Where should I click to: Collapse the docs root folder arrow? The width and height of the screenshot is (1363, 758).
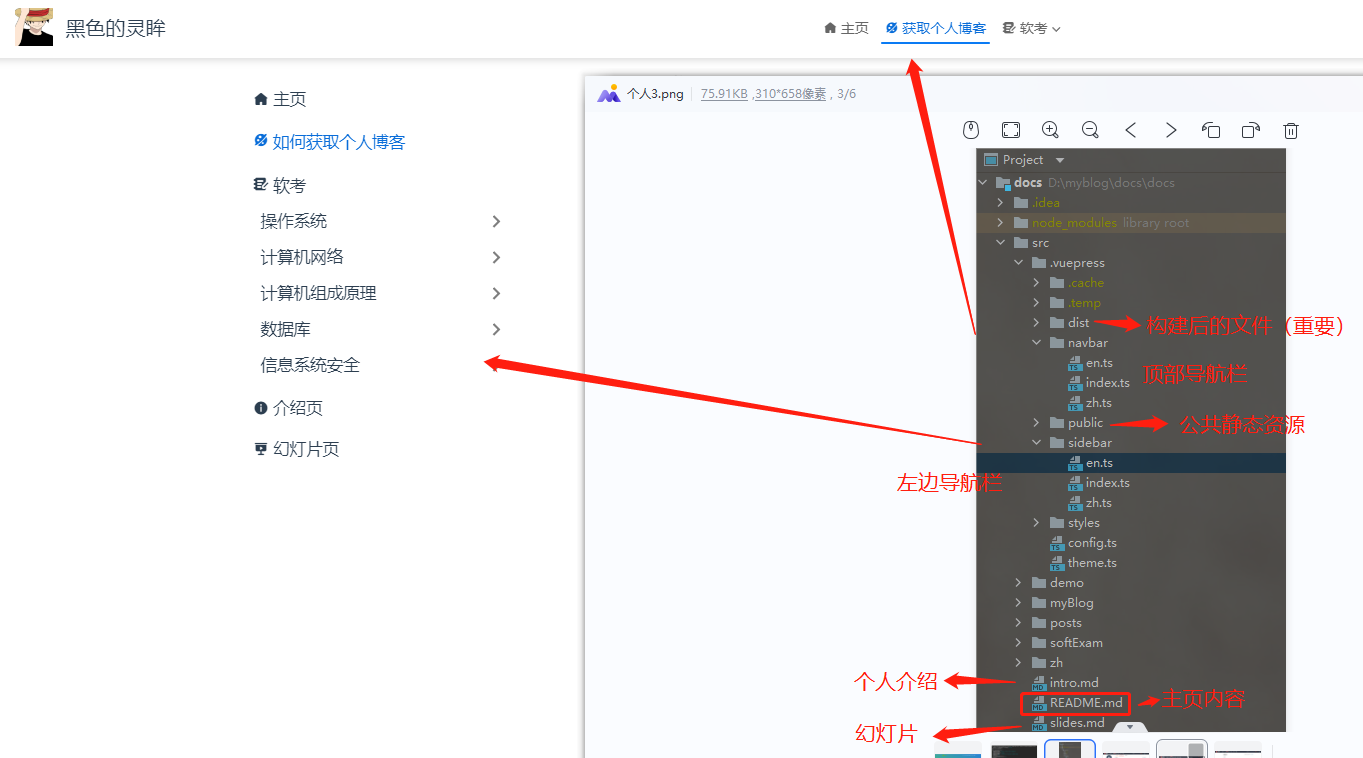pyautogui.click(x=983, y=183)
